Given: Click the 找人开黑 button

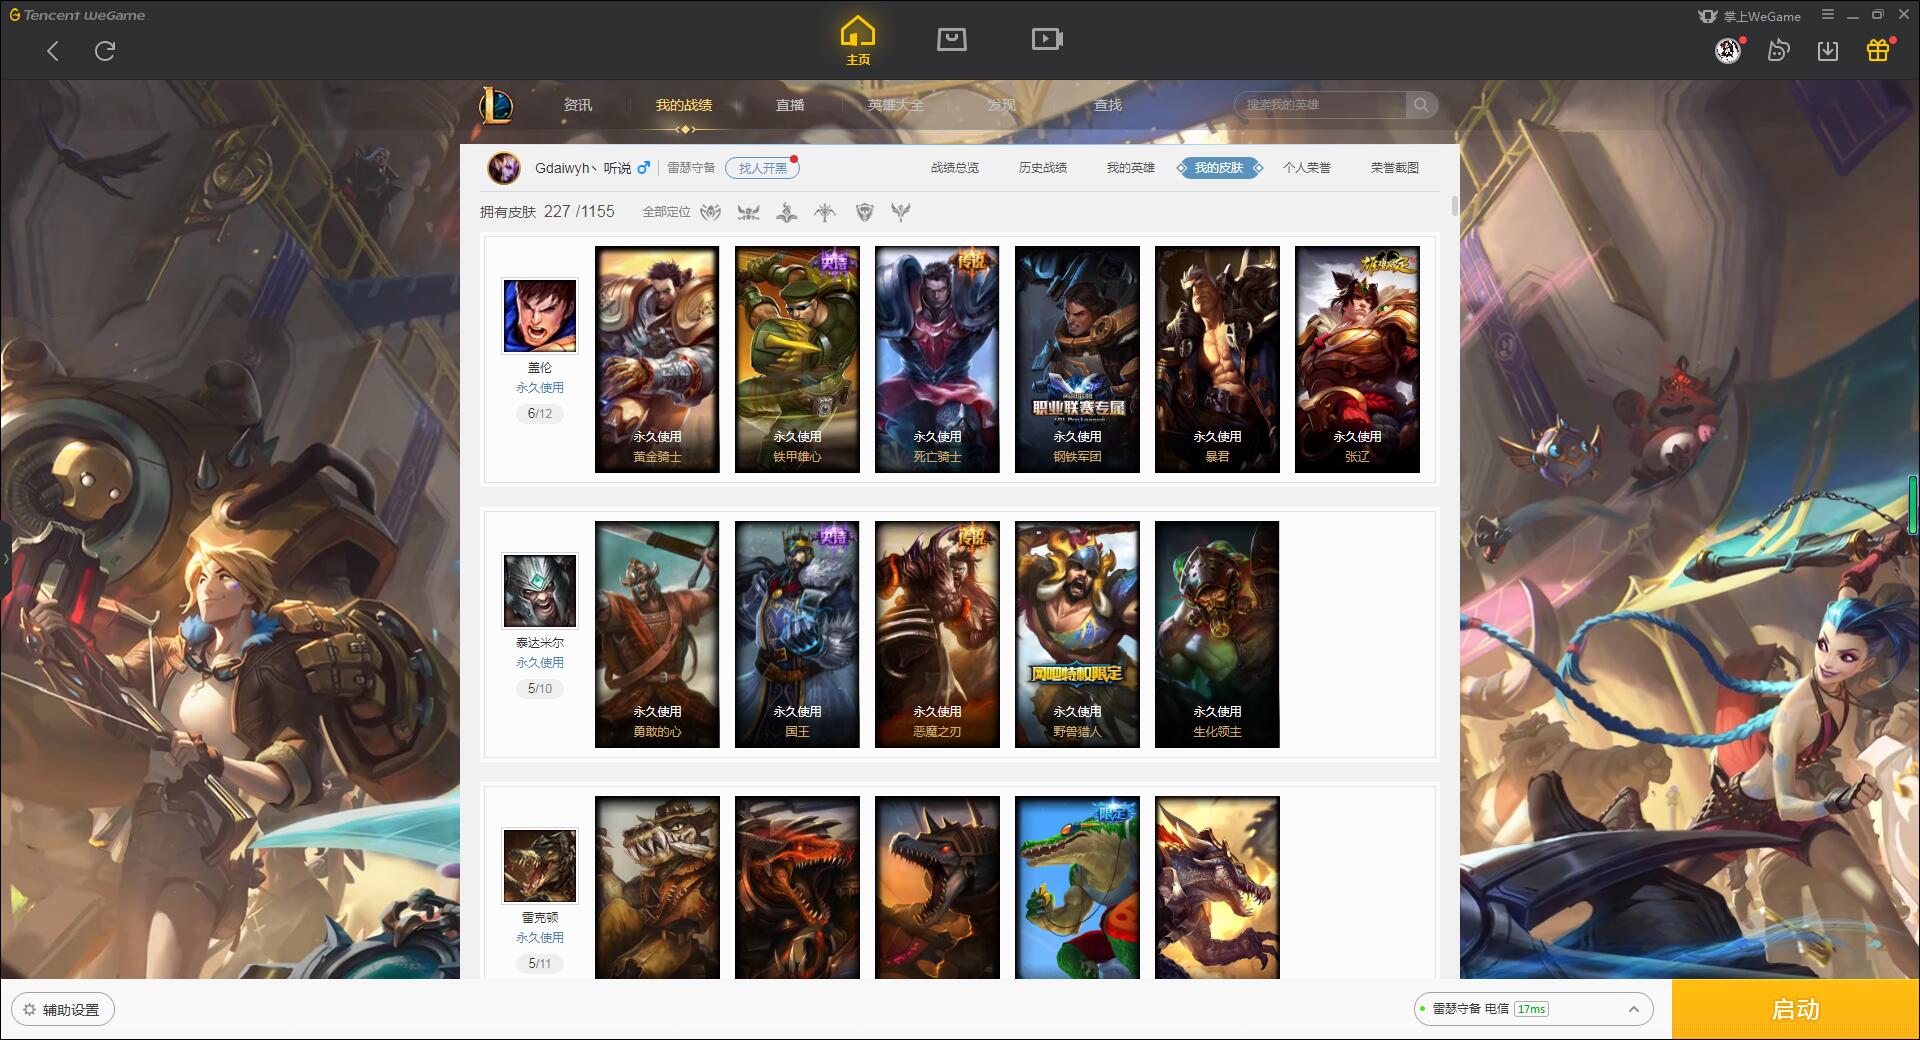Looking at the screenshot, I should (x=762, y=168).
